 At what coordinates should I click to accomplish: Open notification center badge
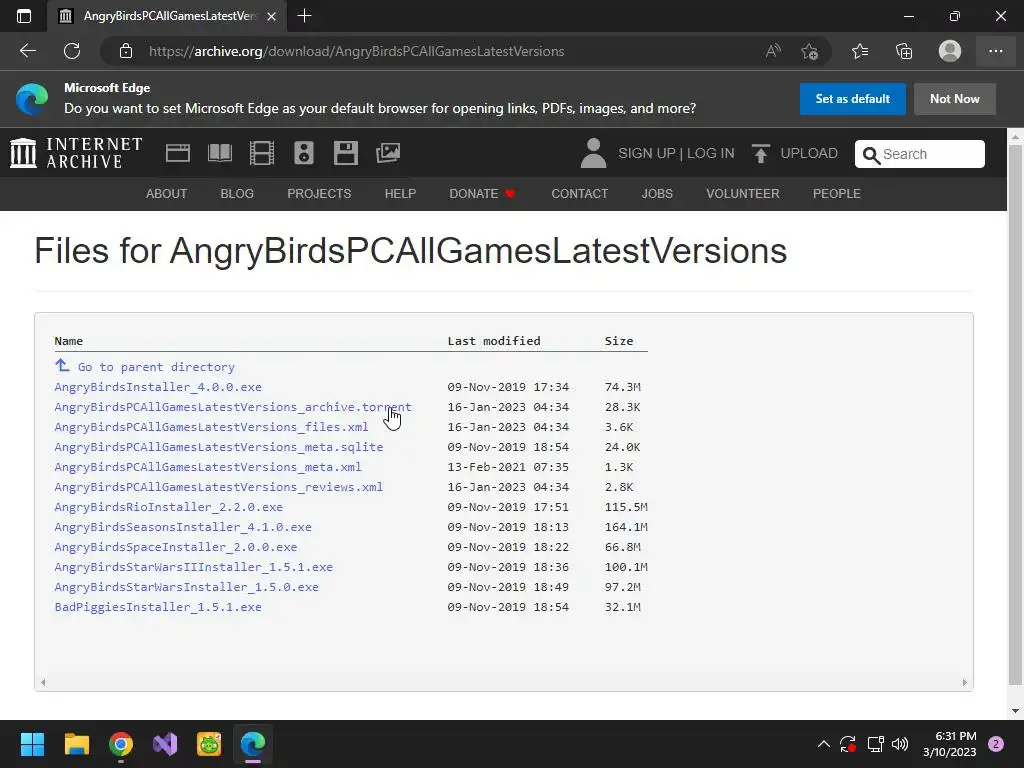pyautogui.click(x=996, y=744)
